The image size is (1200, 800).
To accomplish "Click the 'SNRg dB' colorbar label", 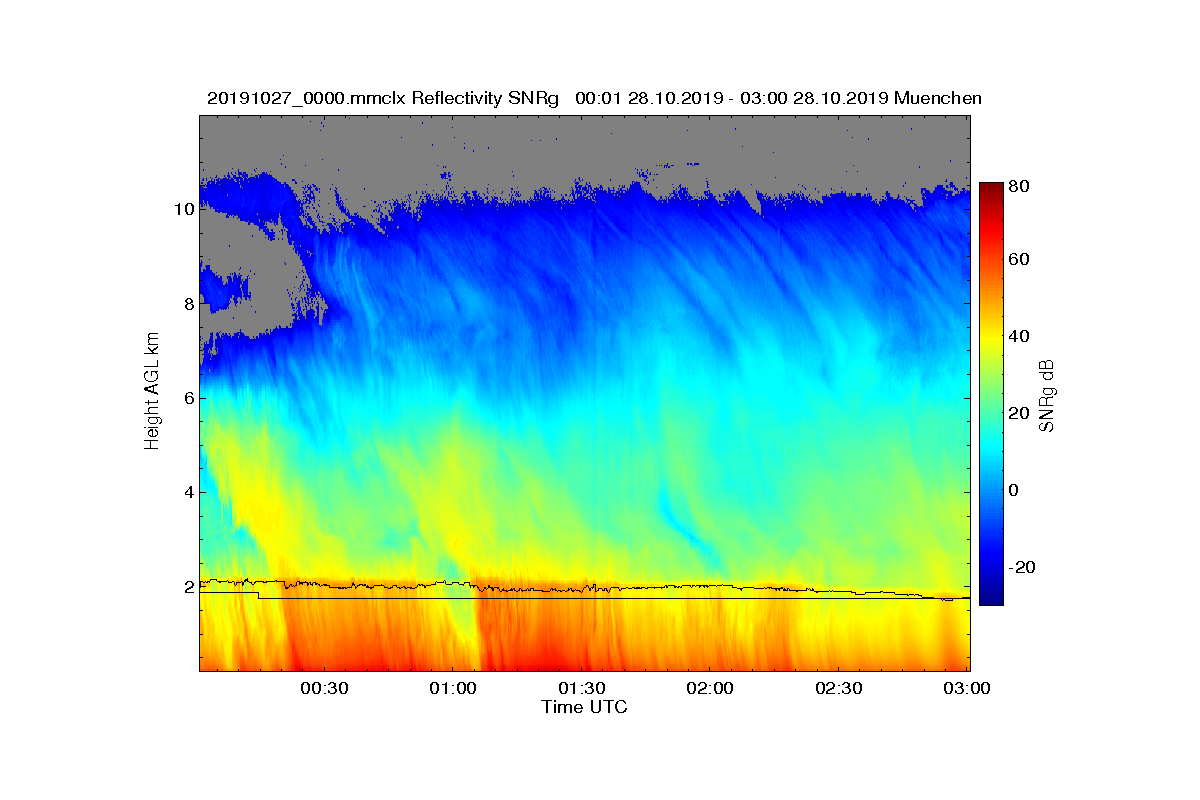I will (x=1047, y=395).
